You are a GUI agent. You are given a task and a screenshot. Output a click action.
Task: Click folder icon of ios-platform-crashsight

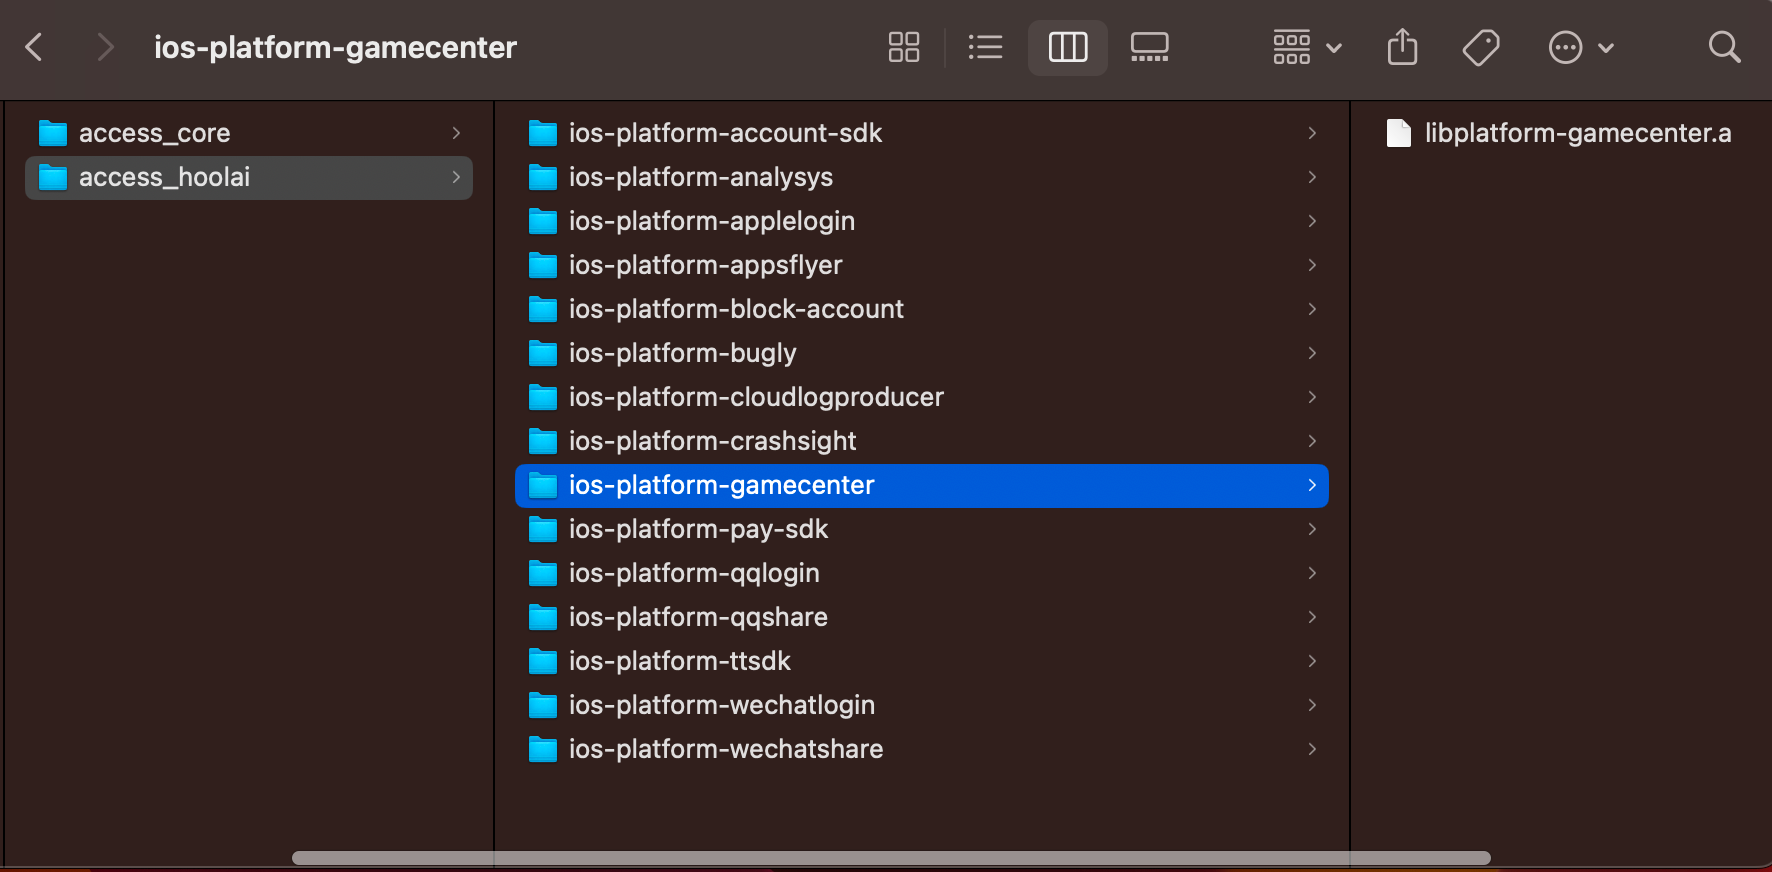tap(543, 441)
